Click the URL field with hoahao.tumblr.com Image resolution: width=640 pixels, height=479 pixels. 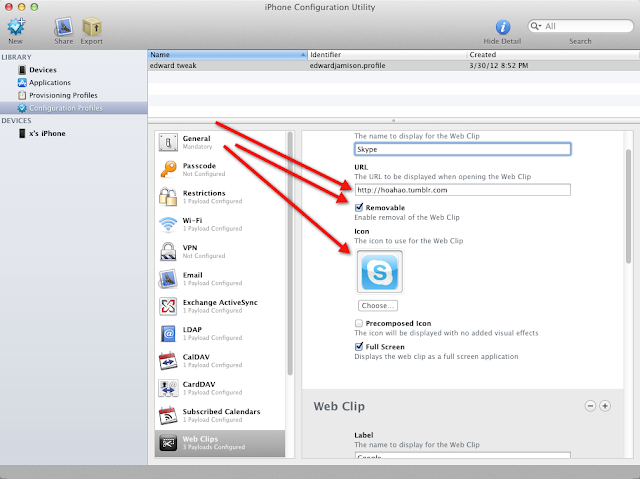point(462,190)
